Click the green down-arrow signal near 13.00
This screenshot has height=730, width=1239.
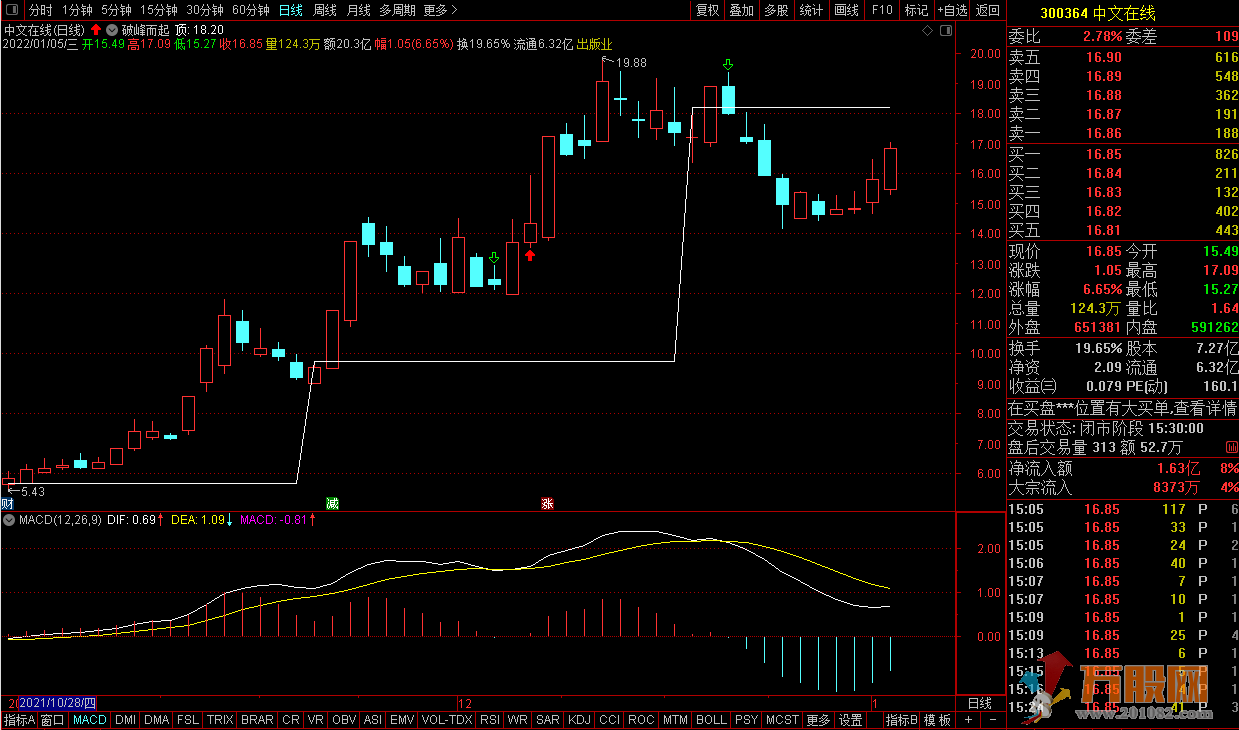(494, 258)
